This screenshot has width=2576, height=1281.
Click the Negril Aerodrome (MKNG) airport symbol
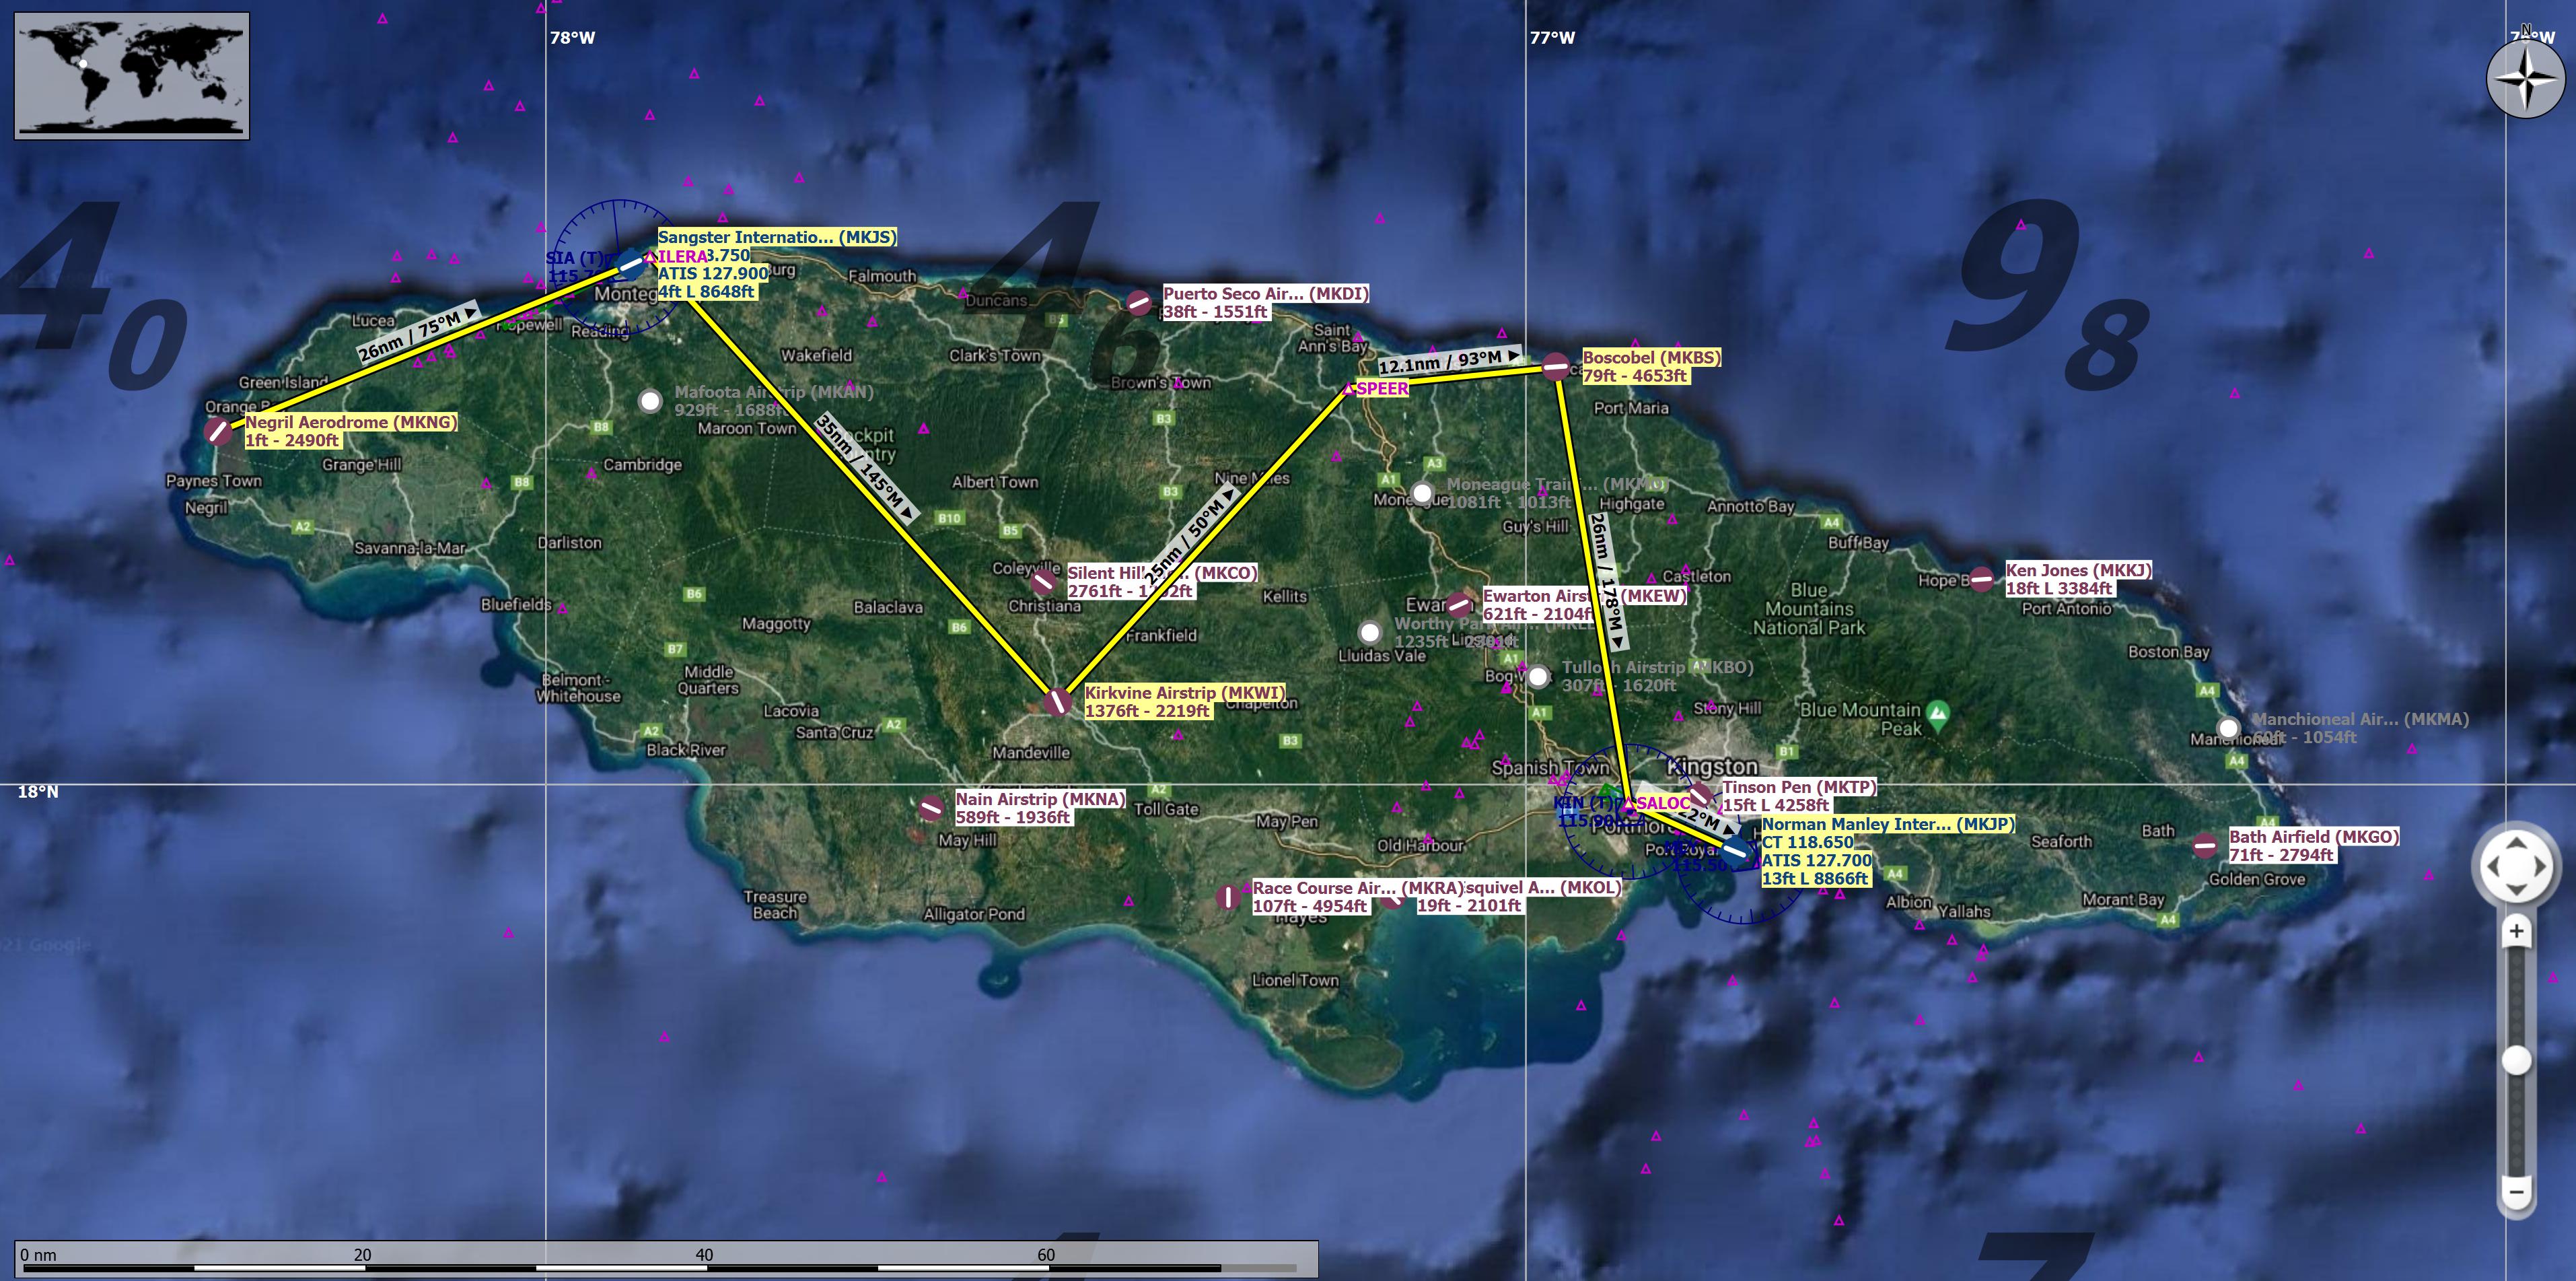tap(217, 431)
